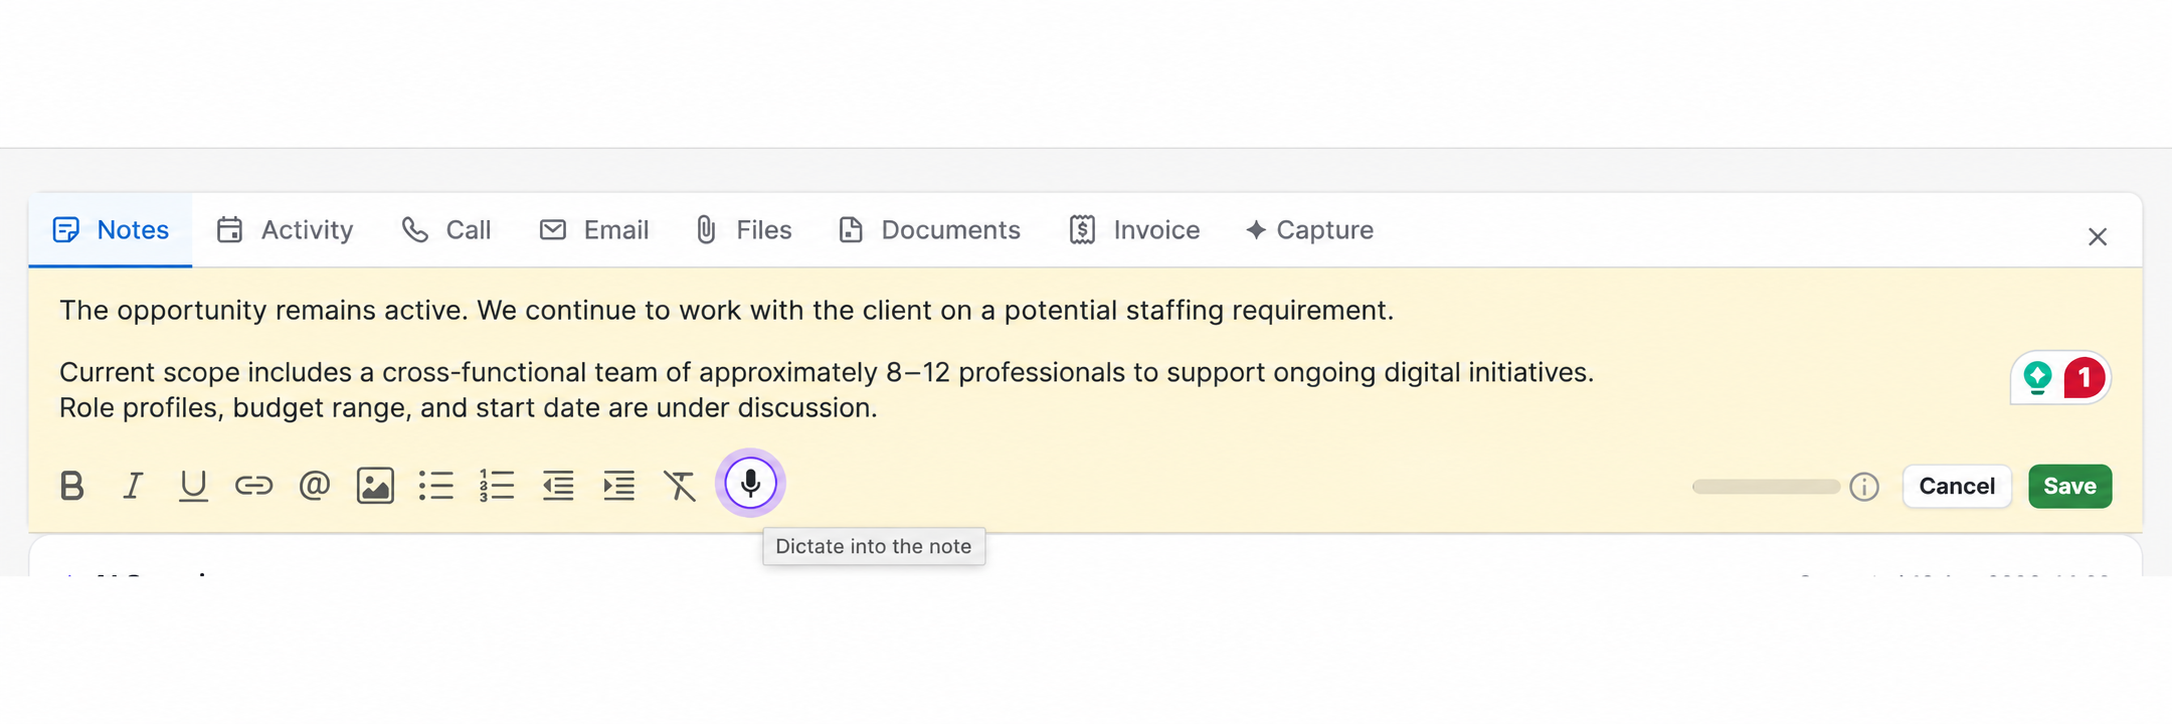The width and height of the screenshot is (2172, 724).
Task: Mention someone with the @ icon
Action: (315, 486)
